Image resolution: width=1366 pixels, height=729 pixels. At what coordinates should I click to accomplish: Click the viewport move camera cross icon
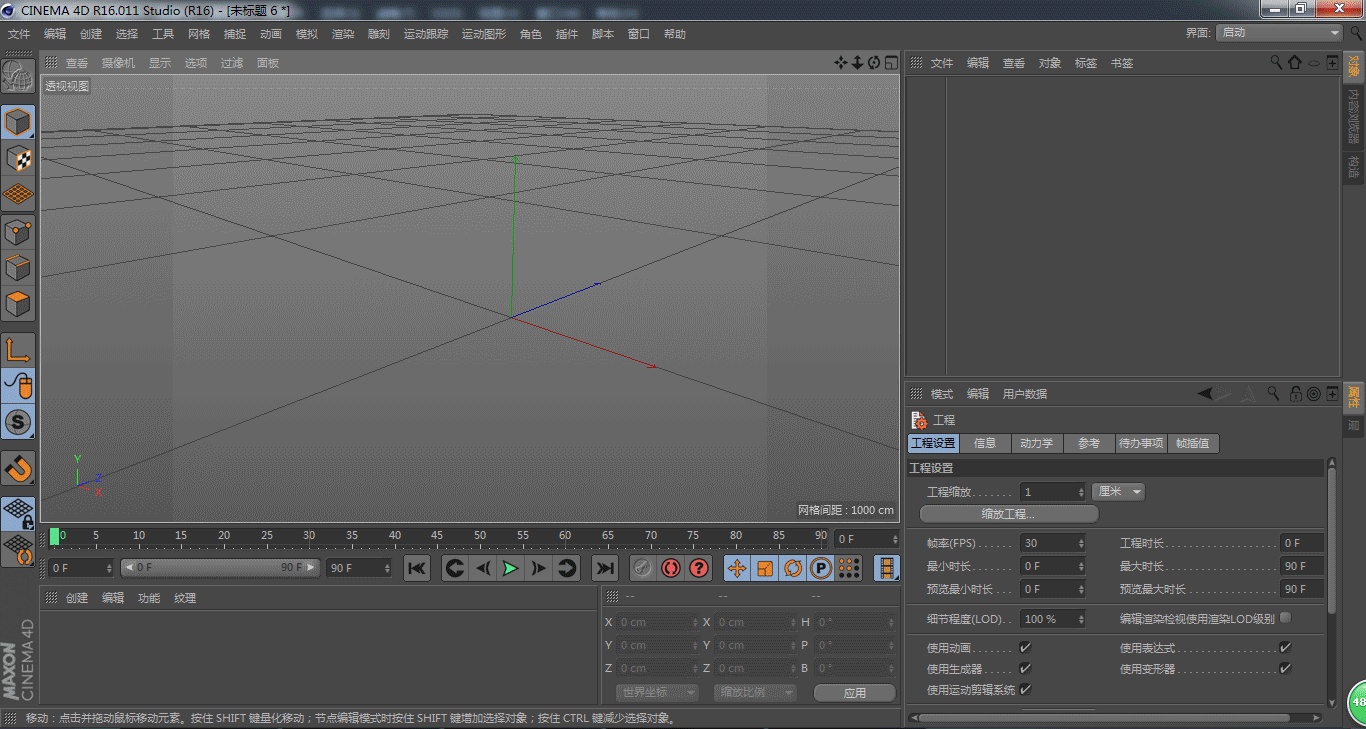pos(841,63)
